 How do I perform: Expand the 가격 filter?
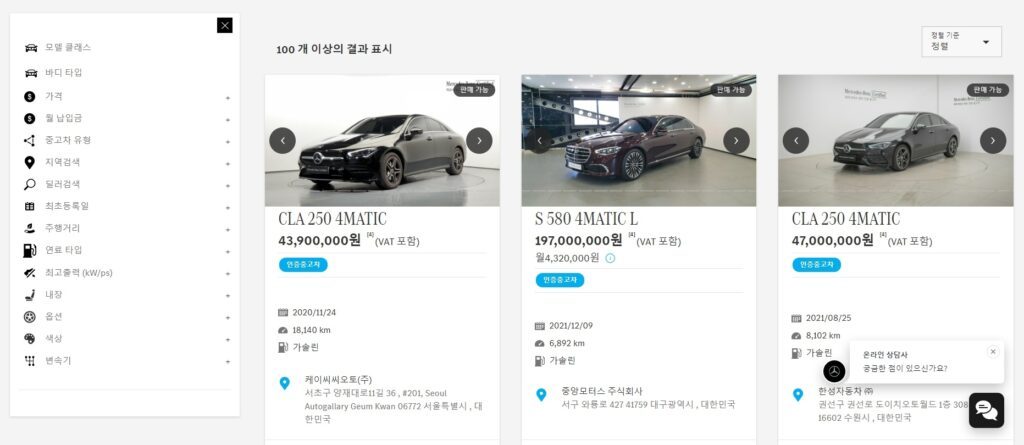click(x=127, y=97)
